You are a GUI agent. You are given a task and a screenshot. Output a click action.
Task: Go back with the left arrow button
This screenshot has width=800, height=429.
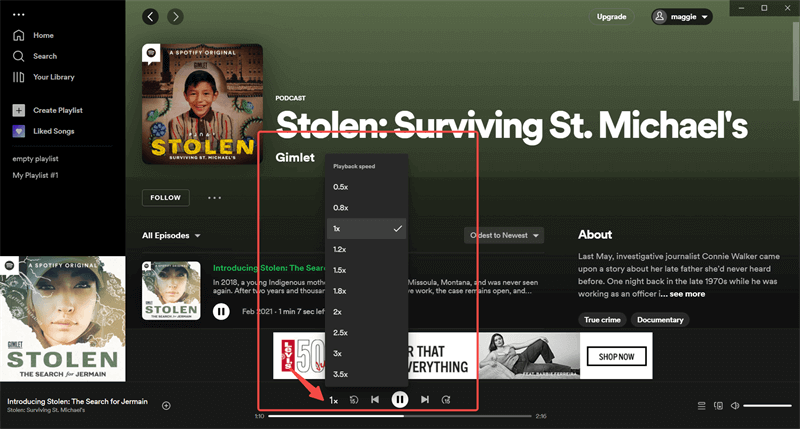pyautogui.click(x=151, y=17)
